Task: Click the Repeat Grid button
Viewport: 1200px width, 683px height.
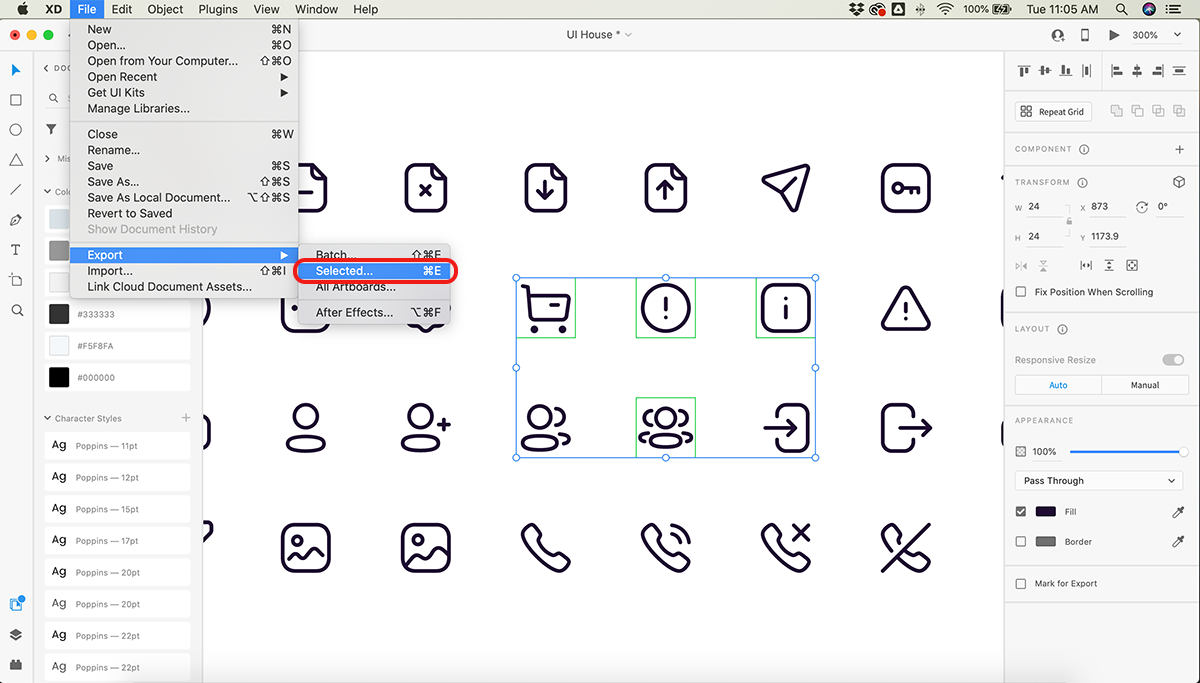Action: click(x=1053, y=112)
